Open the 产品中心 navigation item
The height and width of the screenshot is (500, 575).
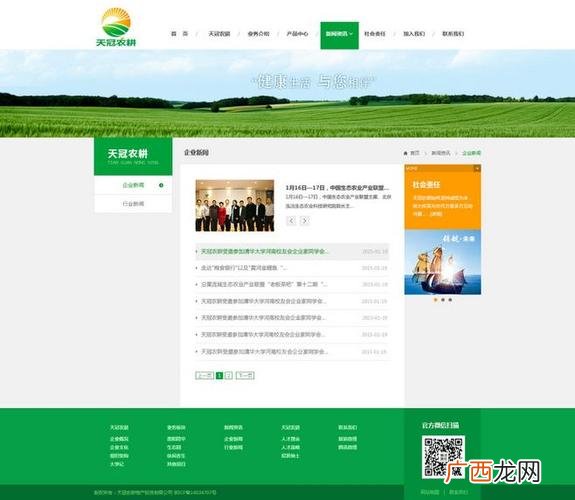click(x=297, y=34)
